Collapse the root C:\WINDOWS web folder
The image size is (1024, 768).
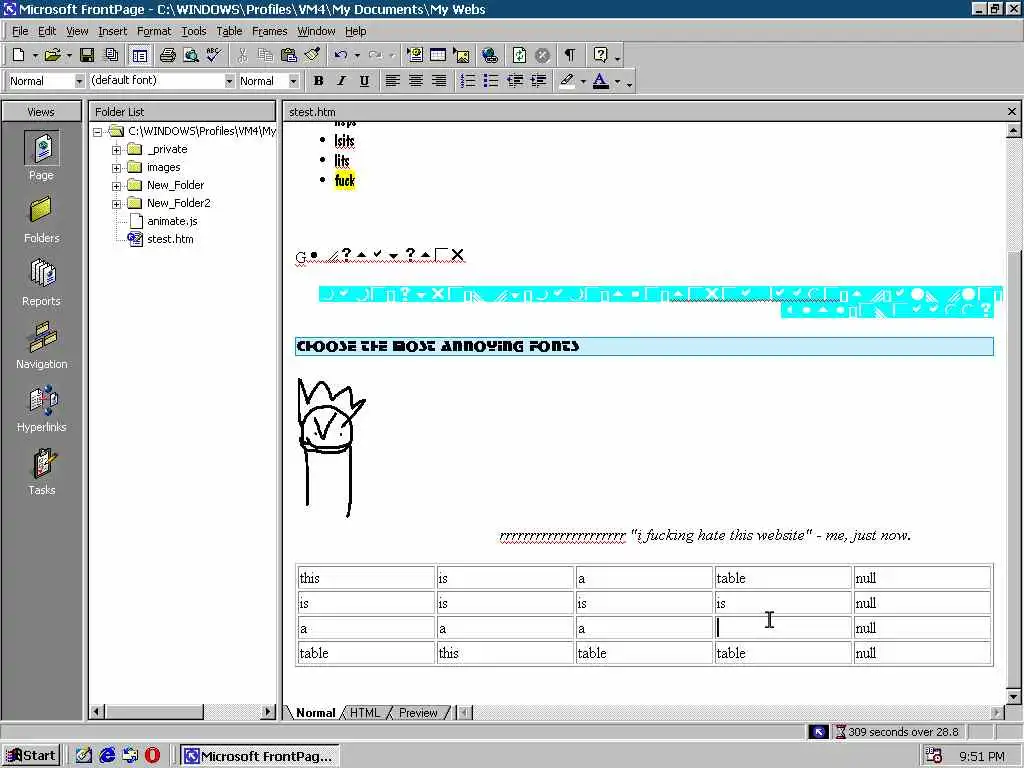97,131
